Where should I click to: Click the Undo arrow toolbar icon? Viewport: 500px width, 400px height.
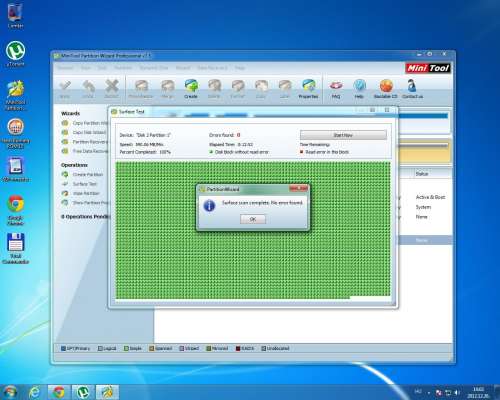click(x=88, y=88)
